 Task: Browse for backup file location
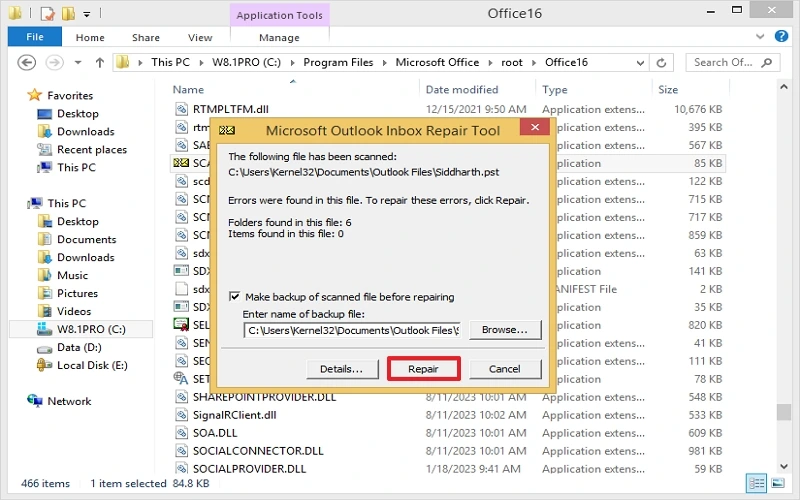[x=505, y=330]
